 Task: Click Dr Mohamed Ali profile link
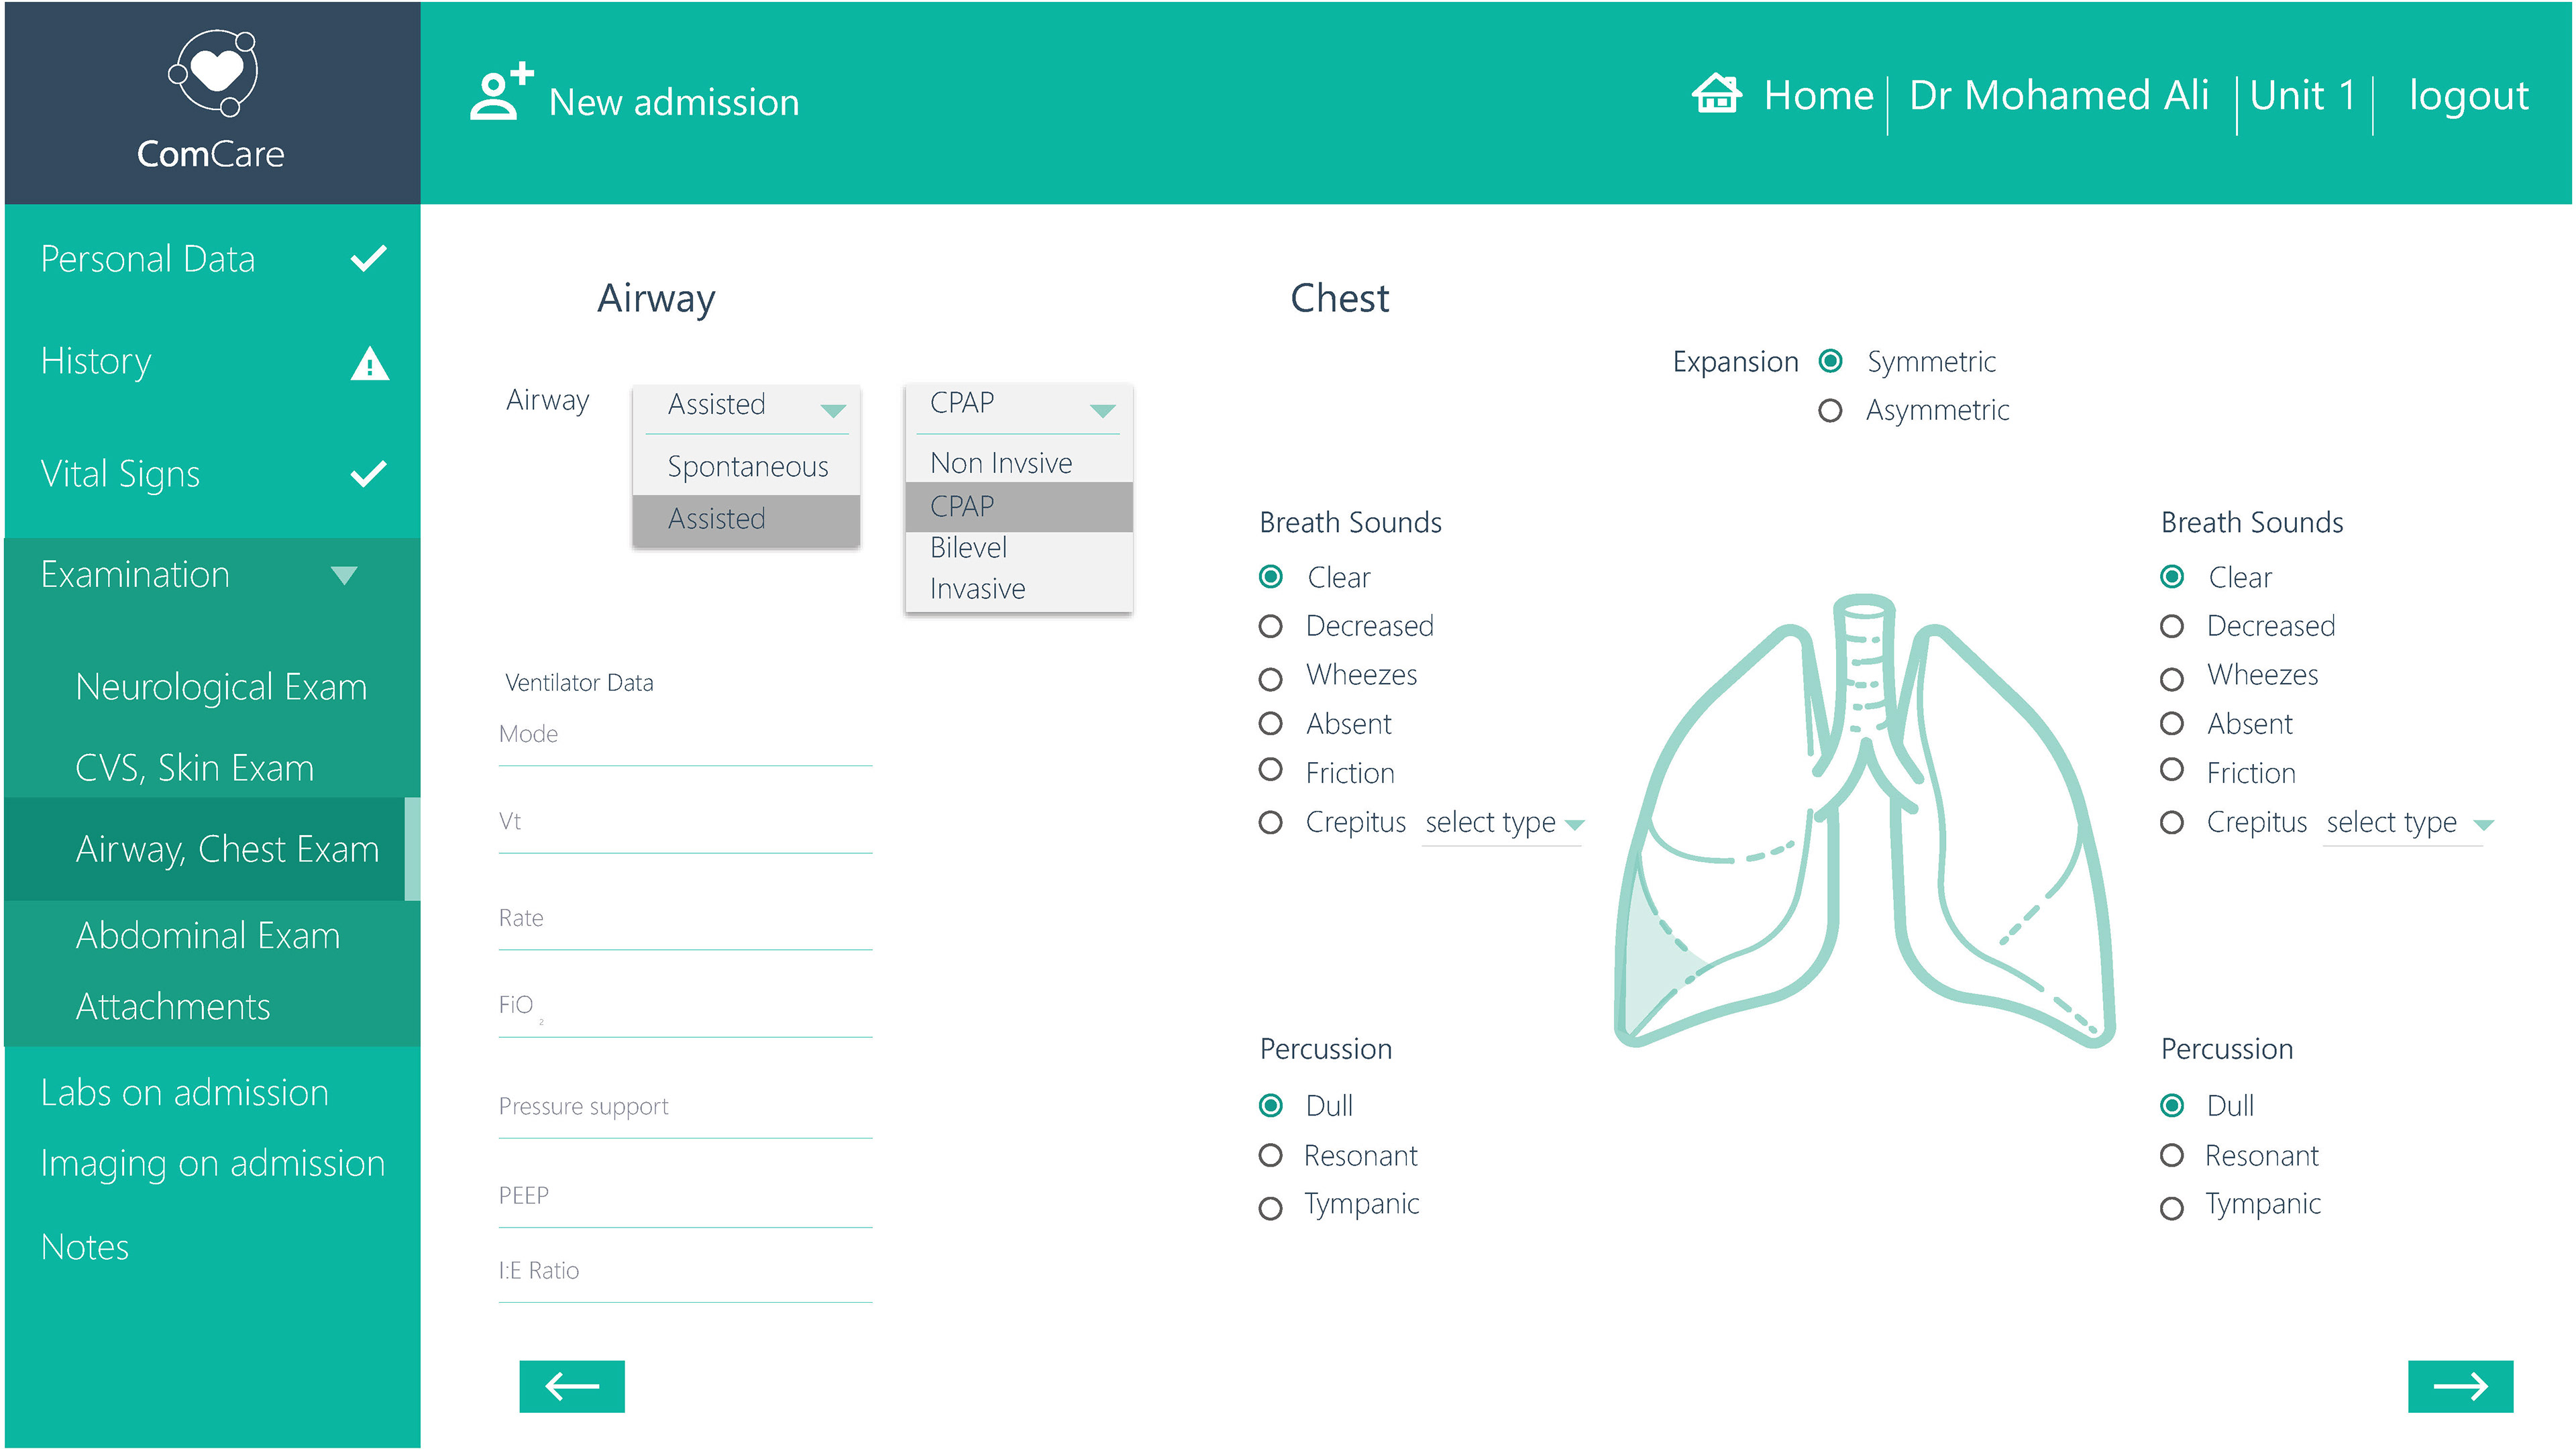(2058, 96)
